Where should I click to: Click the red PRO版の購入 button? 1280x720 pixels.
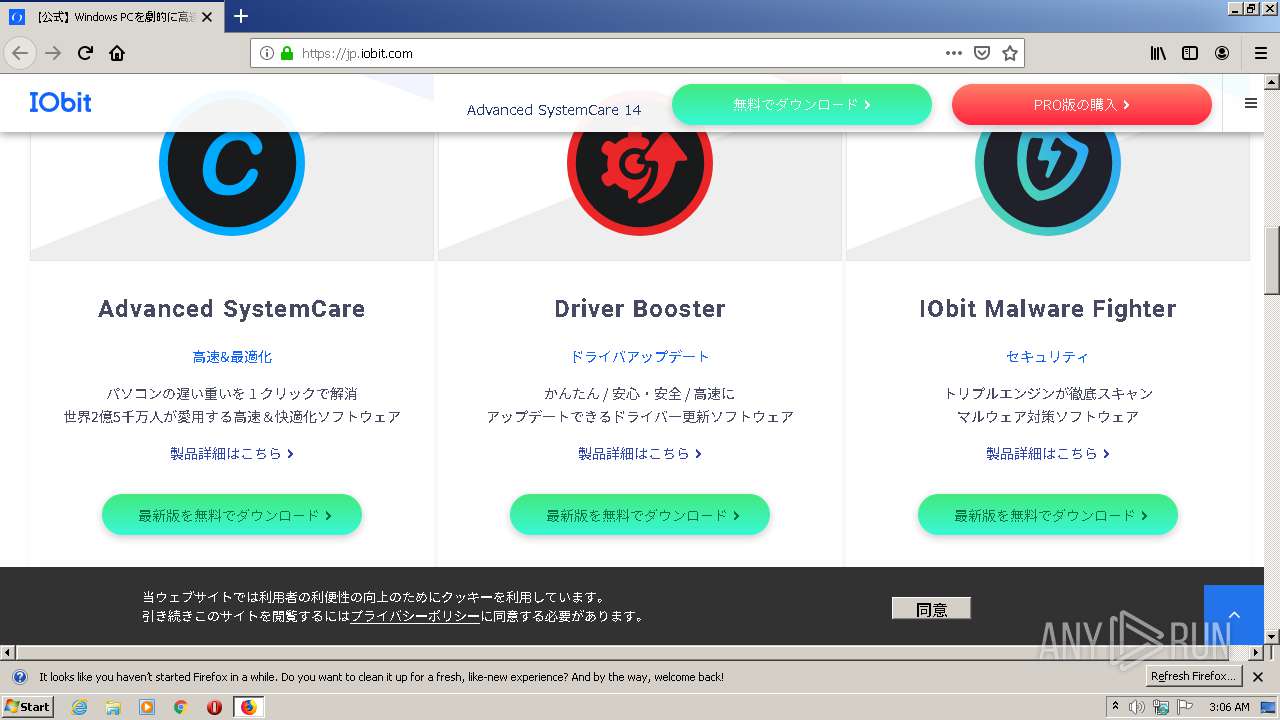(x=1082, y=104)
